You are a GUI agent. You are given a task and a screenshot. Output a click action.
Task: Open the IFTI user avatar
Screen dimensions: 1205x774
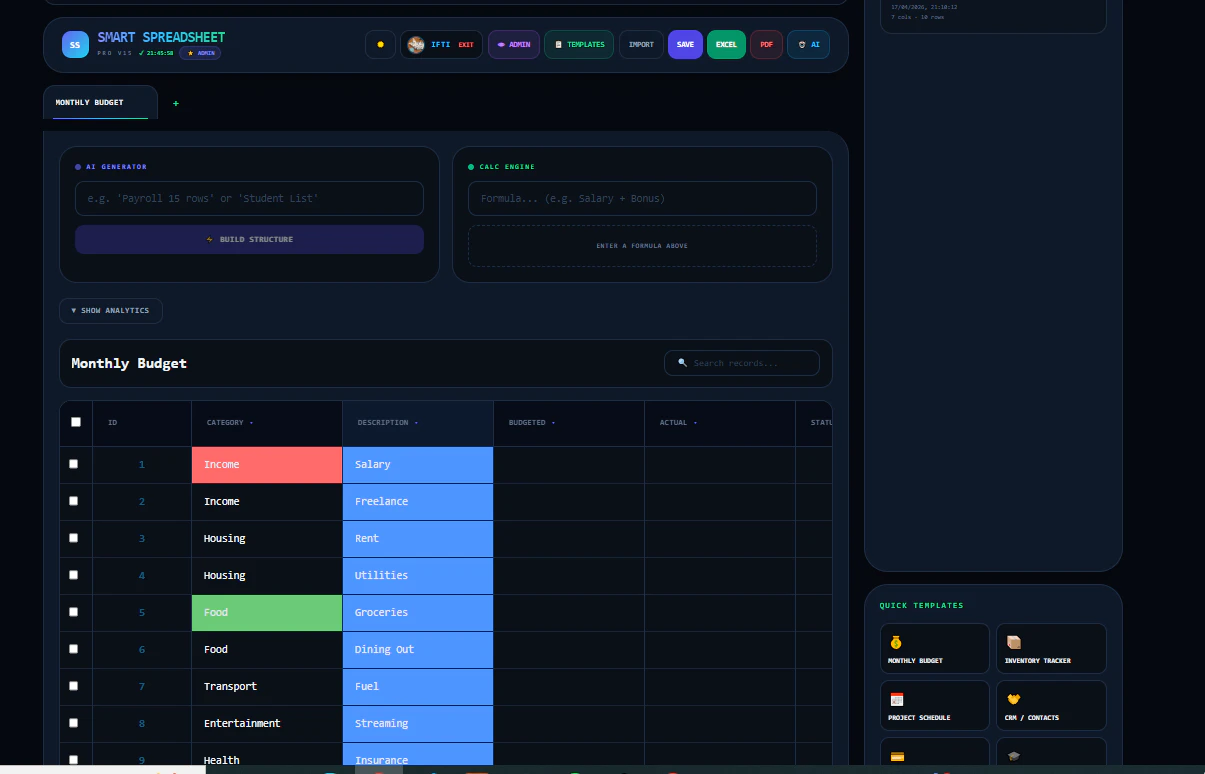(416, 45)
